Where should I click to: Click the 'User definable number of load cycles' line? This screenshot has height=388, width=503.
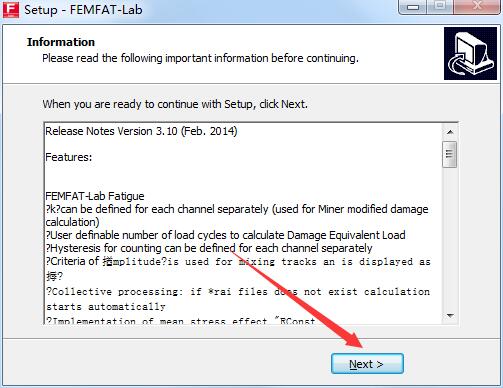(226, 235)
